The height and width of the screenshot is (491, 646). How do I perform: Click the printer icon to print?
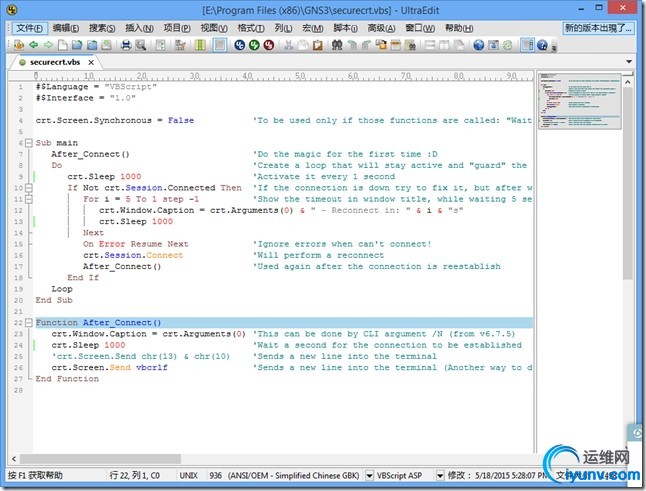(x=126, y=44)
